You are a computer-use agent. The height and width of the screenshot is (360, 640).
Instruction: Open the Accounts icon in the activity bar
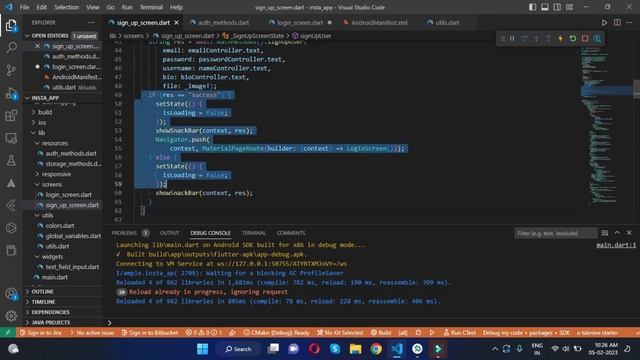(11, 294)
